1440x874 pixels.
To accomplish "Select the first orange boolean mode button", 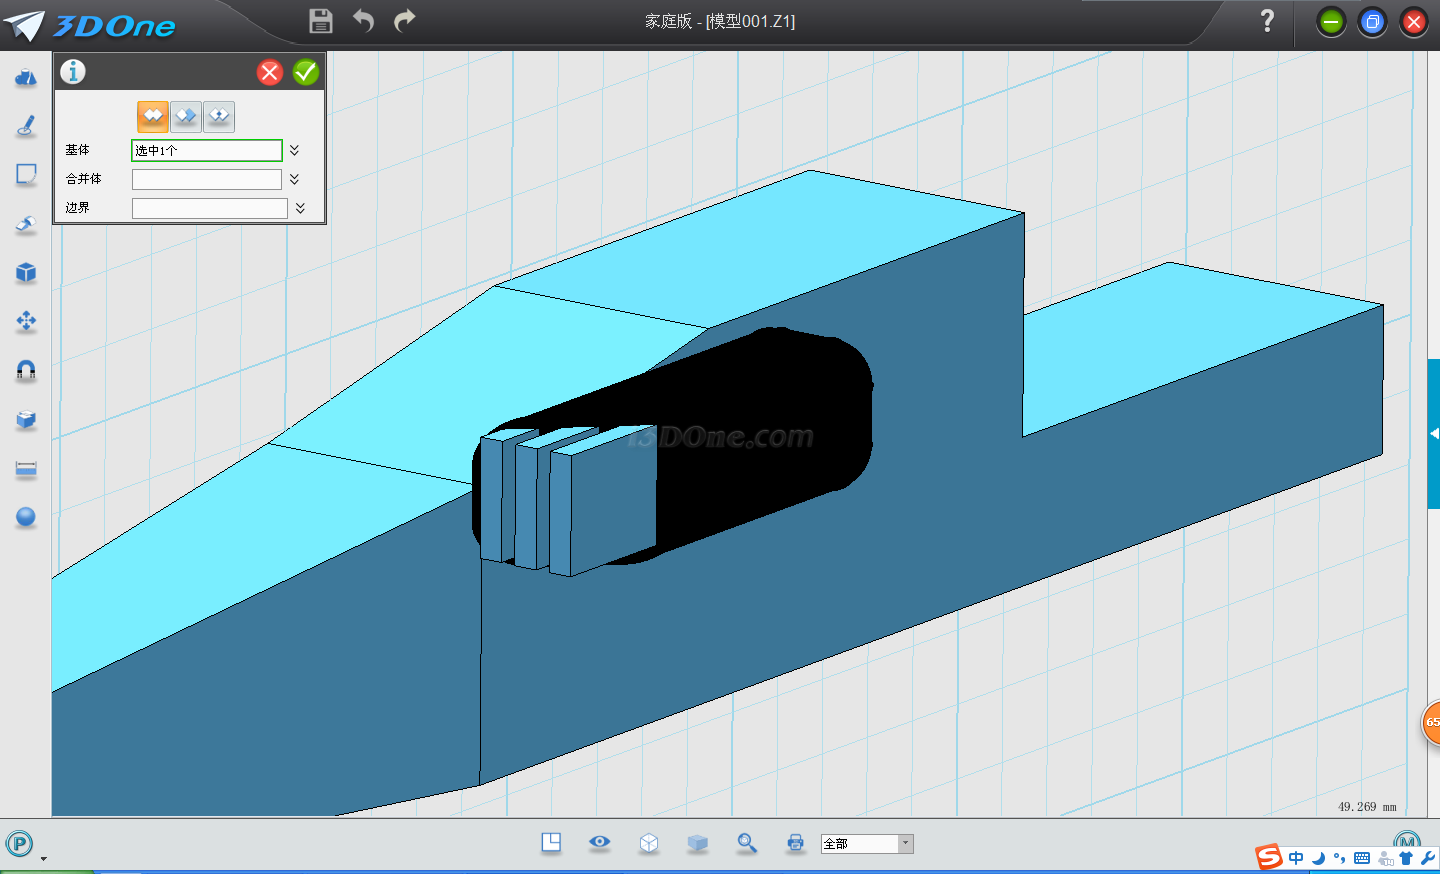I will [152, 117].
